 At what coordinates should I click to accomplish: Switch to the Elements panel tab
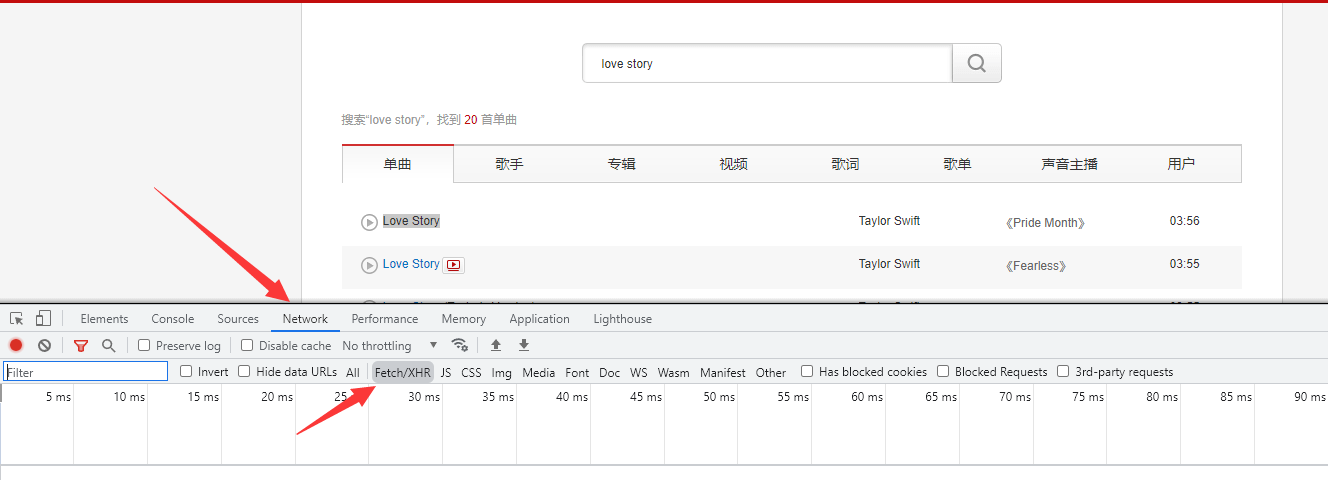104,319
